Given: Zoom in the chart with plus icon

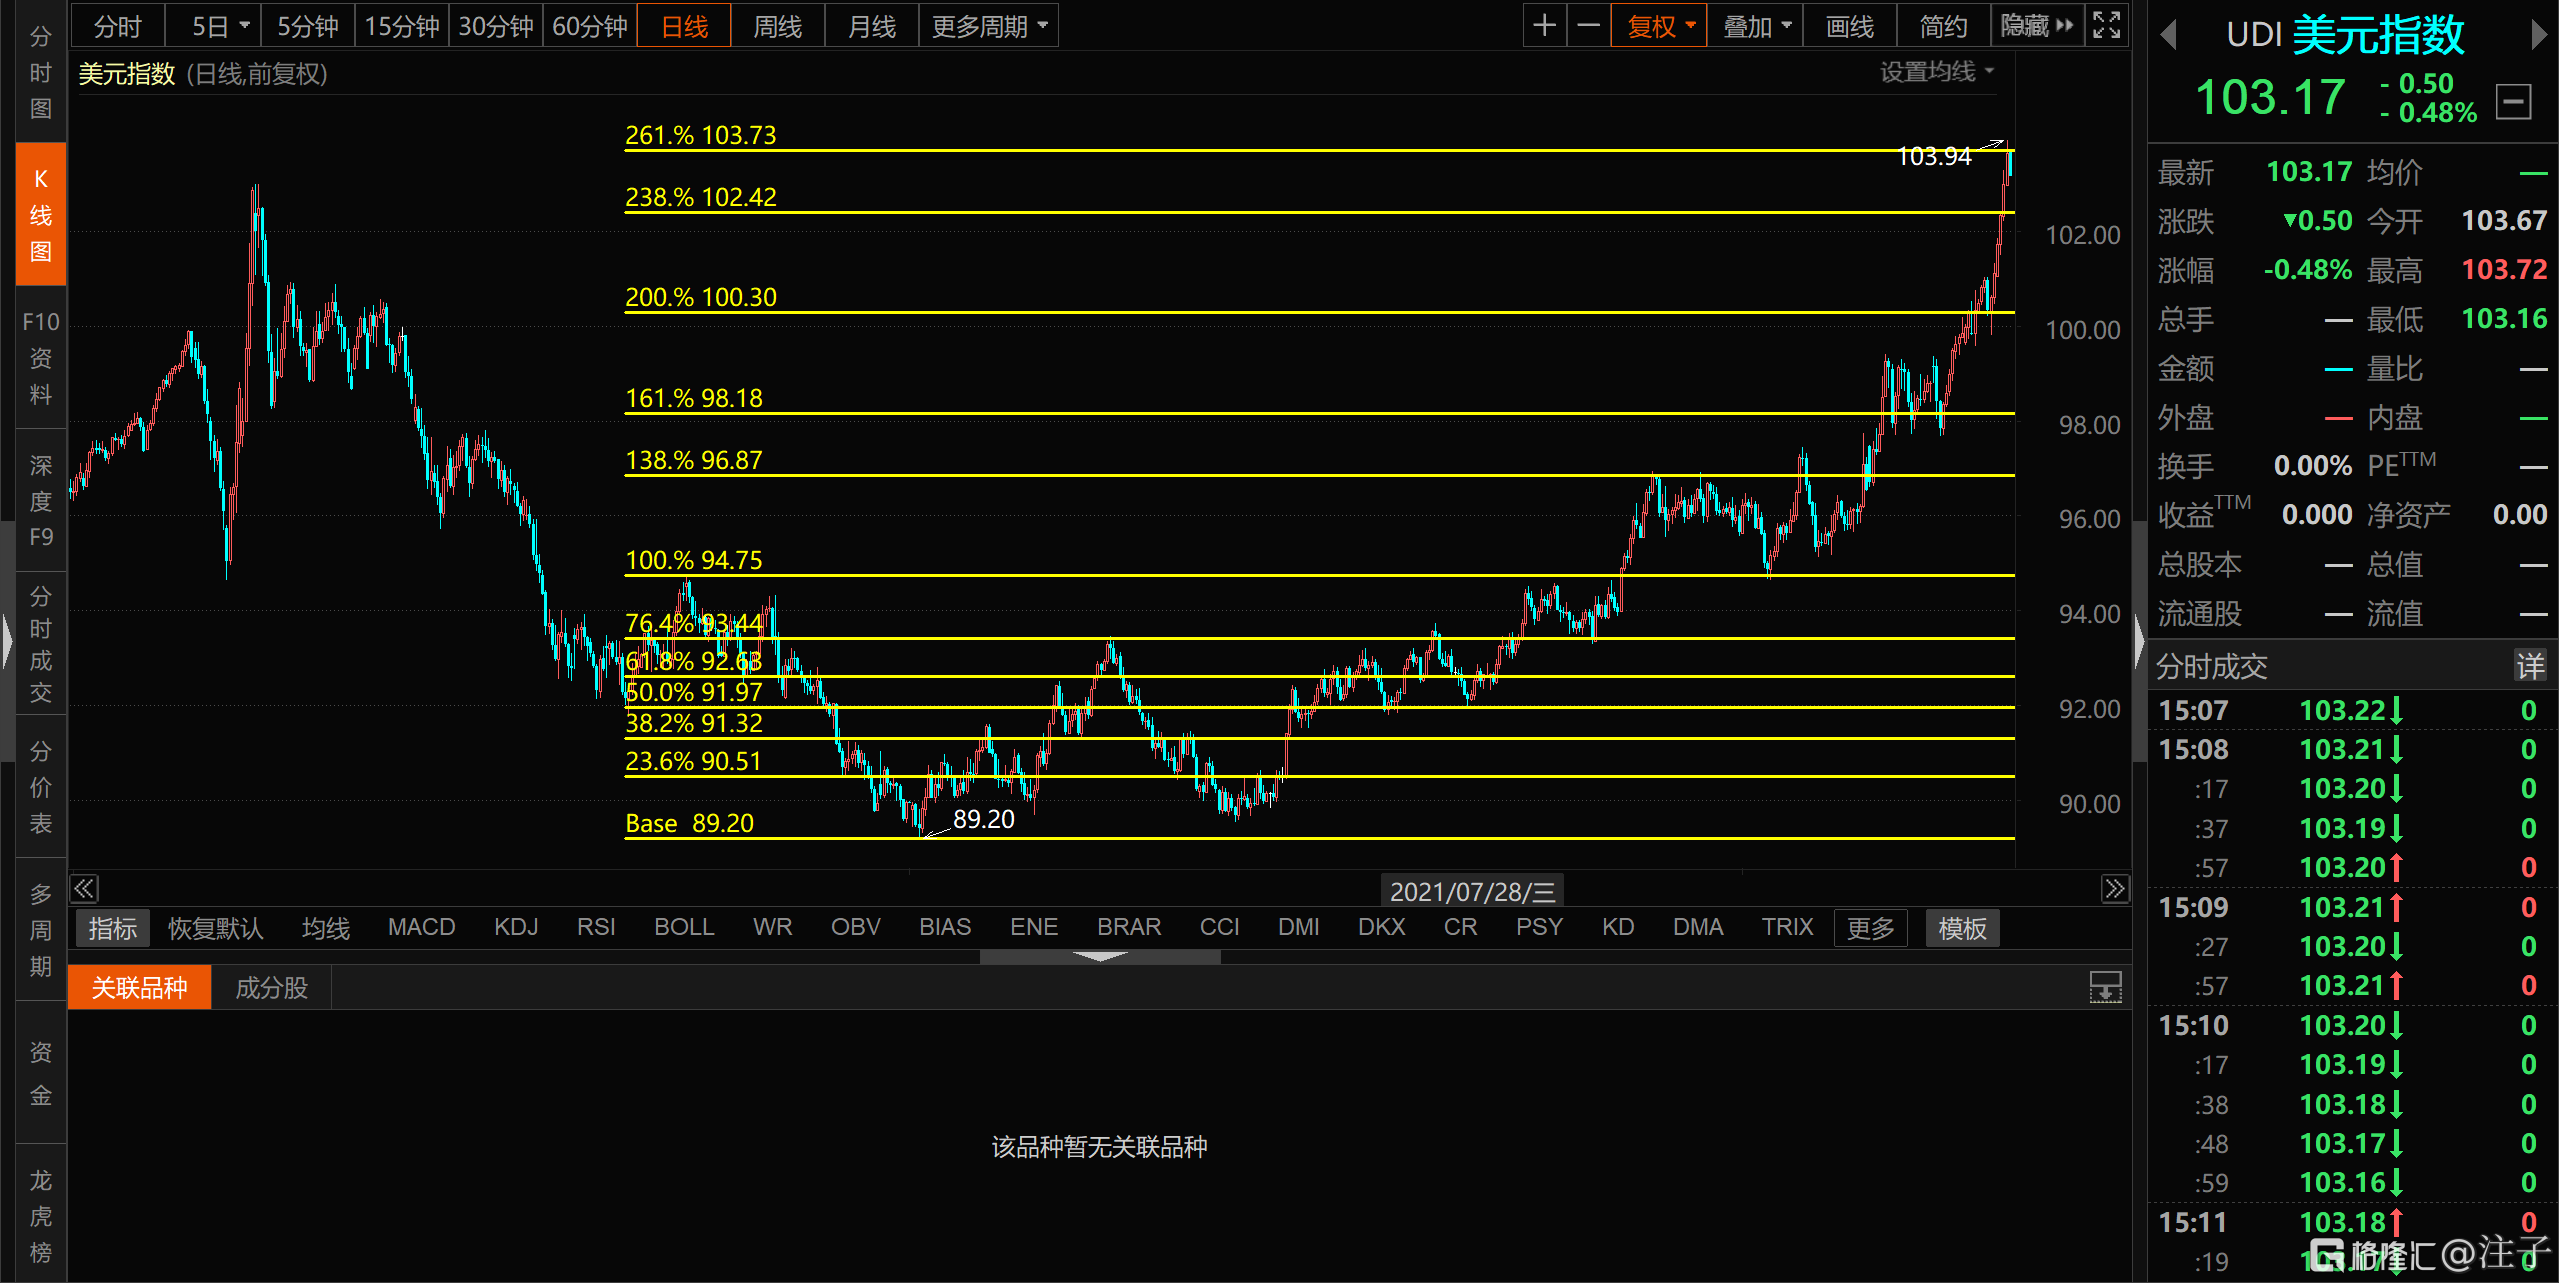Looking at the screenshot, I should 1544,26.
